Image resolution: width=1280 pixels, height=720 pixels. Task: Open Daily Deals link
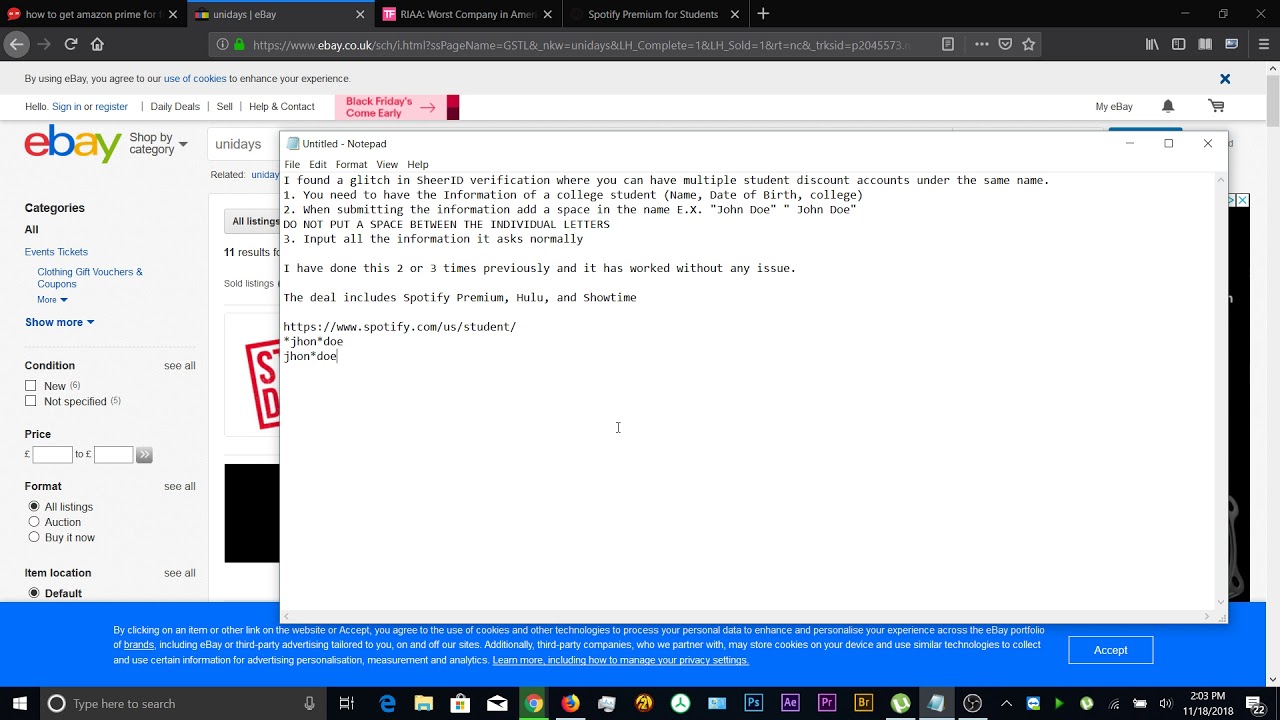pyautogui.click(x=175, y=106)
